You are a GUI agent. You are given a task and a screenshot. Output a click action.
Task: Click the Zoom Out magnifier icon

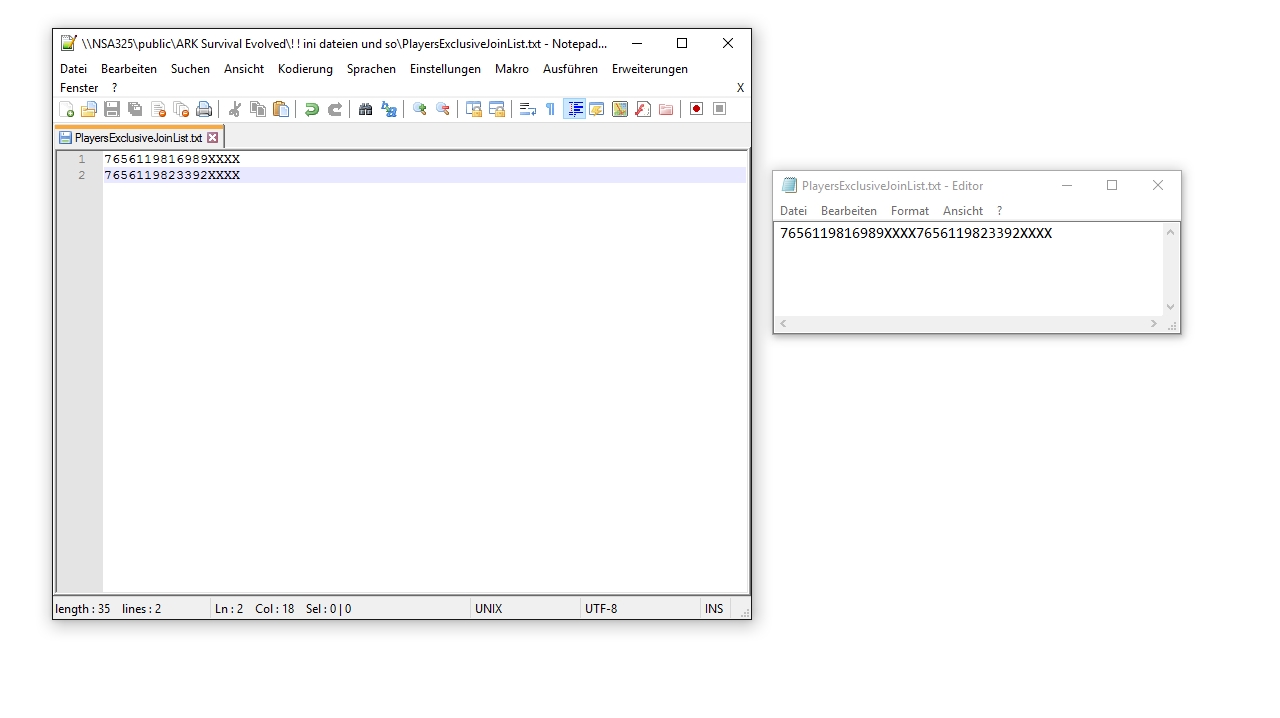pos(443,109)
